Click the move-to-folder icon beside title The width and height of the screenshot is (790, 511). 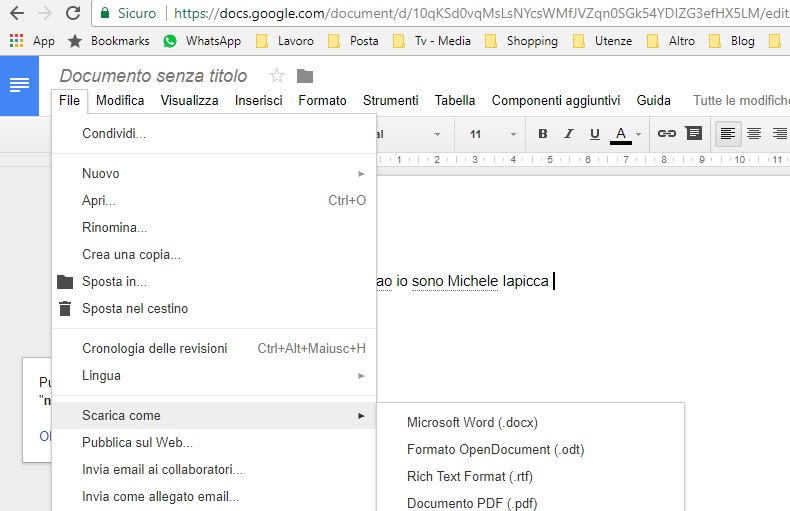pyautogui.click(x=305, y=76)
